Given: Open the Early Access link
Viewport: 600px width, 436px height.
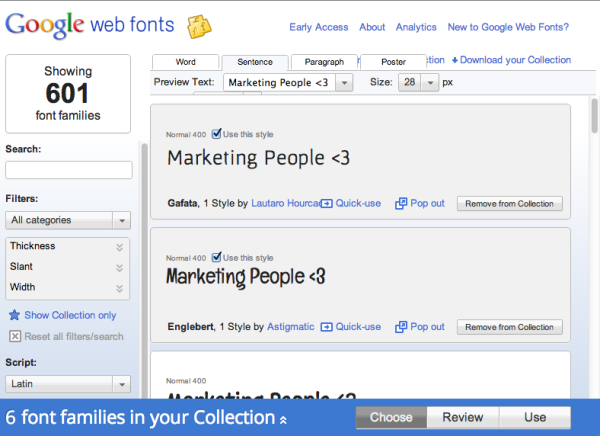Looking at the screenshot, I should point(319,27).
